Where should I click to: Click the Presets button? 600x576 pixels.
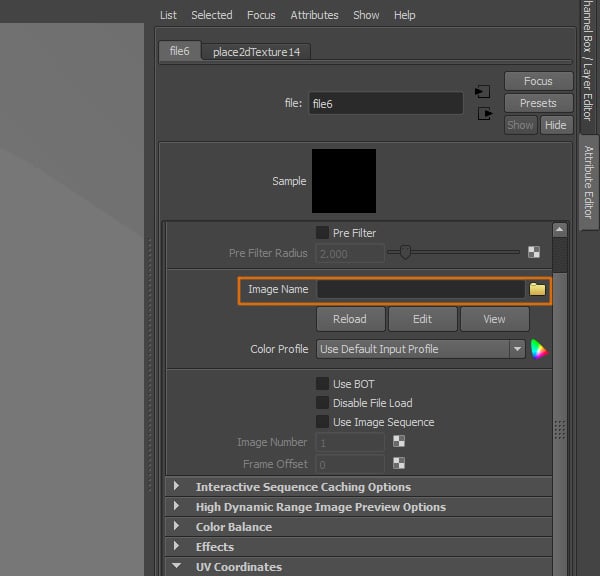coord(538,103)
